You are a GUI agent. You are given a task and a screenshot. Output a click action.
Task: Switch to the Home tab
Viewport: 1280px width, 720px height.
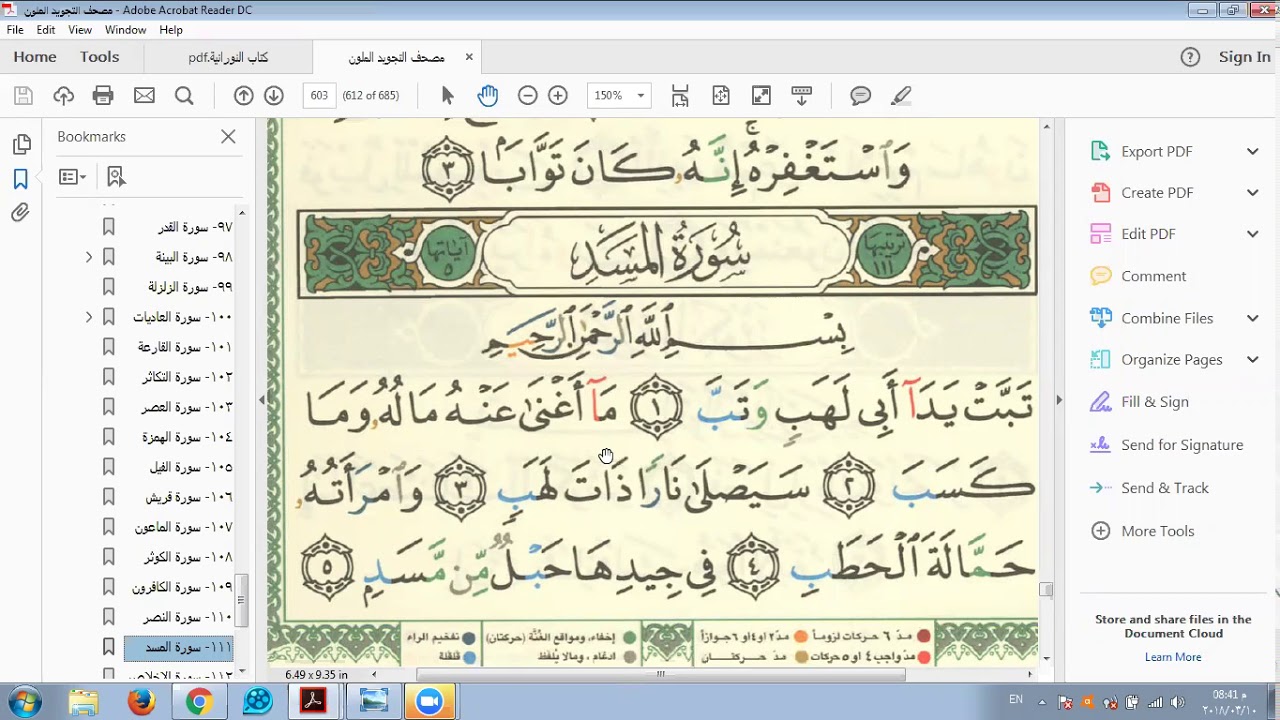coord(35,57)
